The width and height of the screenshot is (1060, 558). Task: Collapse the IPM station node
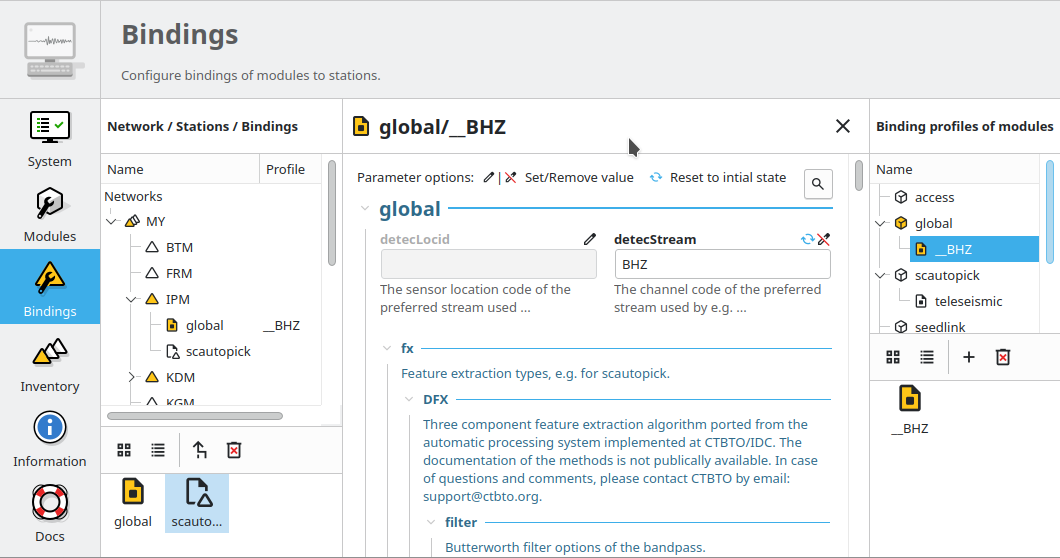131,299
